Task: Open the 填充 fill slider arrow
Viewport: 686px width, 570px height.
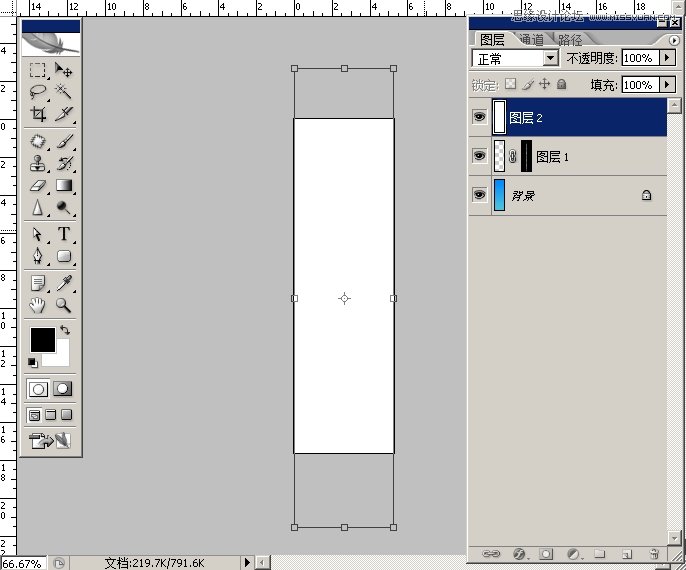Action: [667, 84]
